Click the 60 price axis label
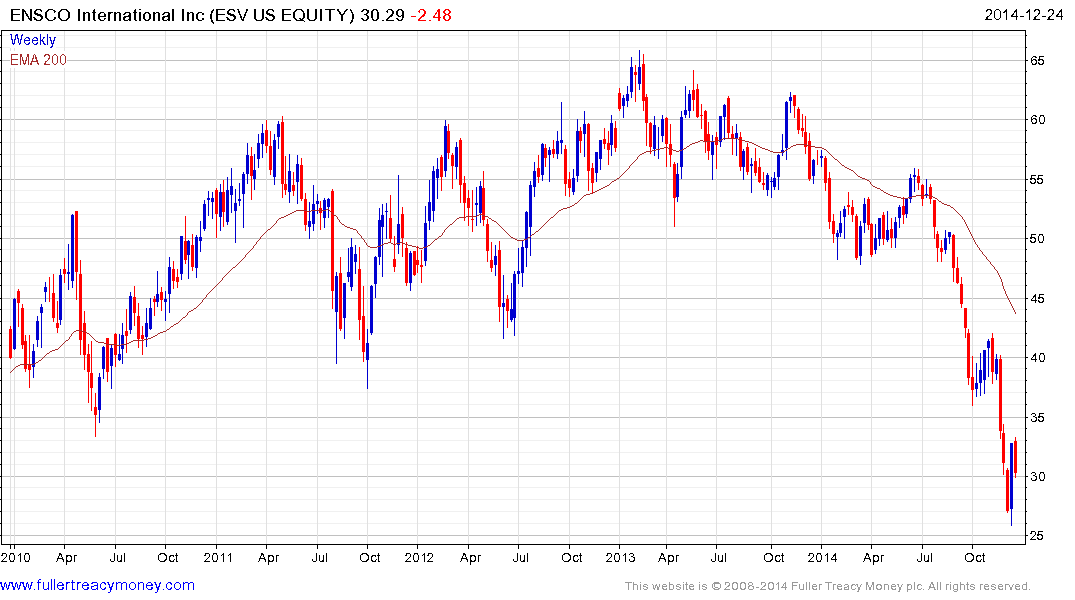Viewport: 1075px width, 600px height. [x=1037, y=119]
